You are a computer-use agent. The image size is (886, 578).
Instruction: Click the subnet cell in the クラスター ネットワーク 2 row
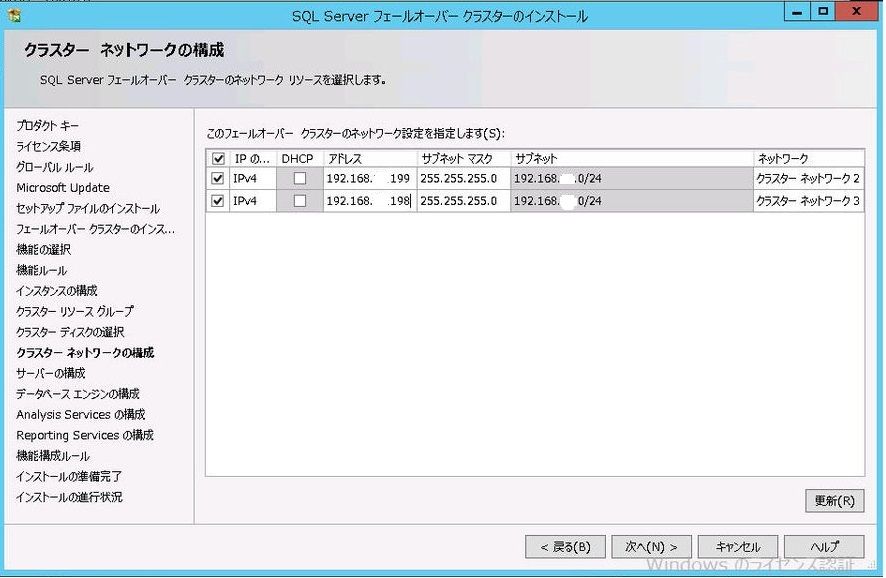(632, 179)
